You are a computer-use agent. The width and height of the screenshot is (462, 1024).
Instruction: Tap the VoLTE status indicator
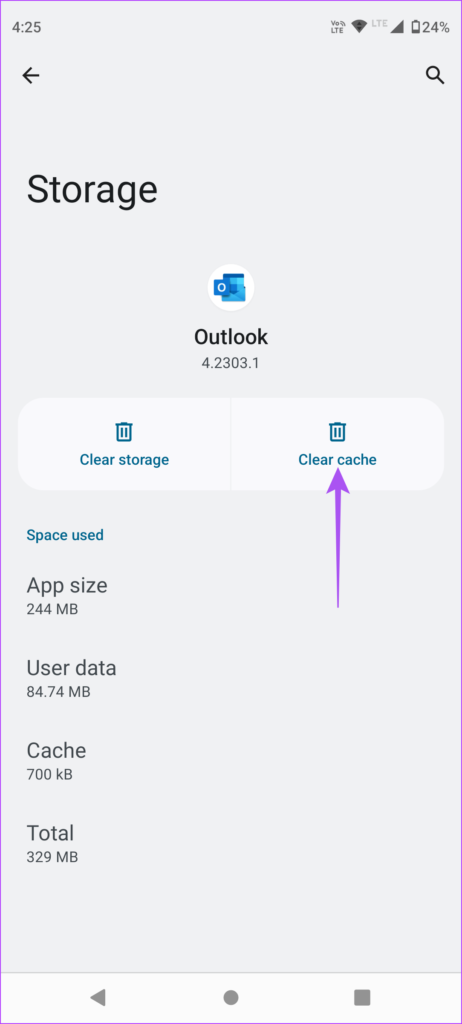pyautogui.click(x=338, y=27)
